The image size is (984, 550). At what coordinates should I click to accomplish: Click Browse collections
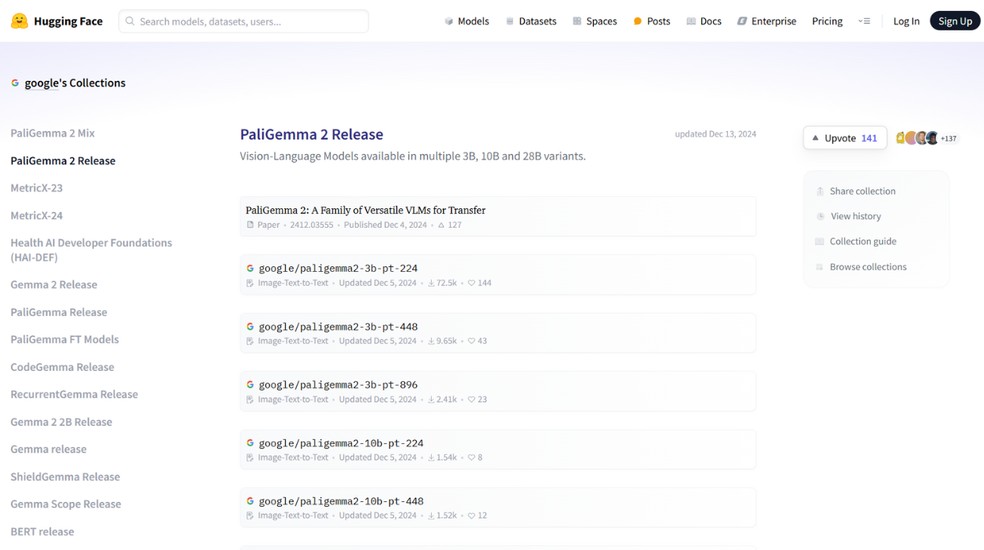(x=861, y=267)
